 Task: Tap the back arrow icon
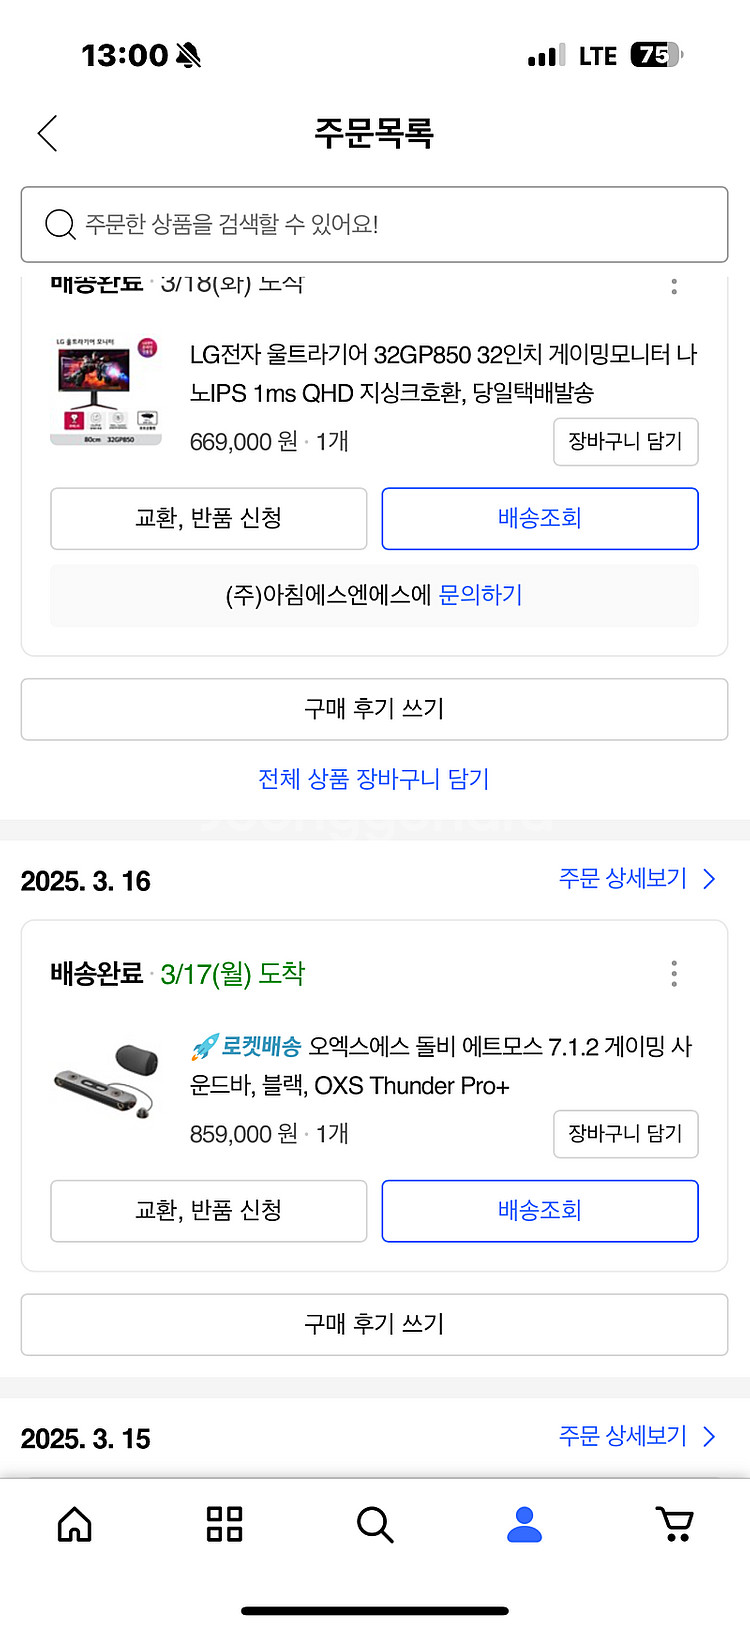click(x=47, y=133)
